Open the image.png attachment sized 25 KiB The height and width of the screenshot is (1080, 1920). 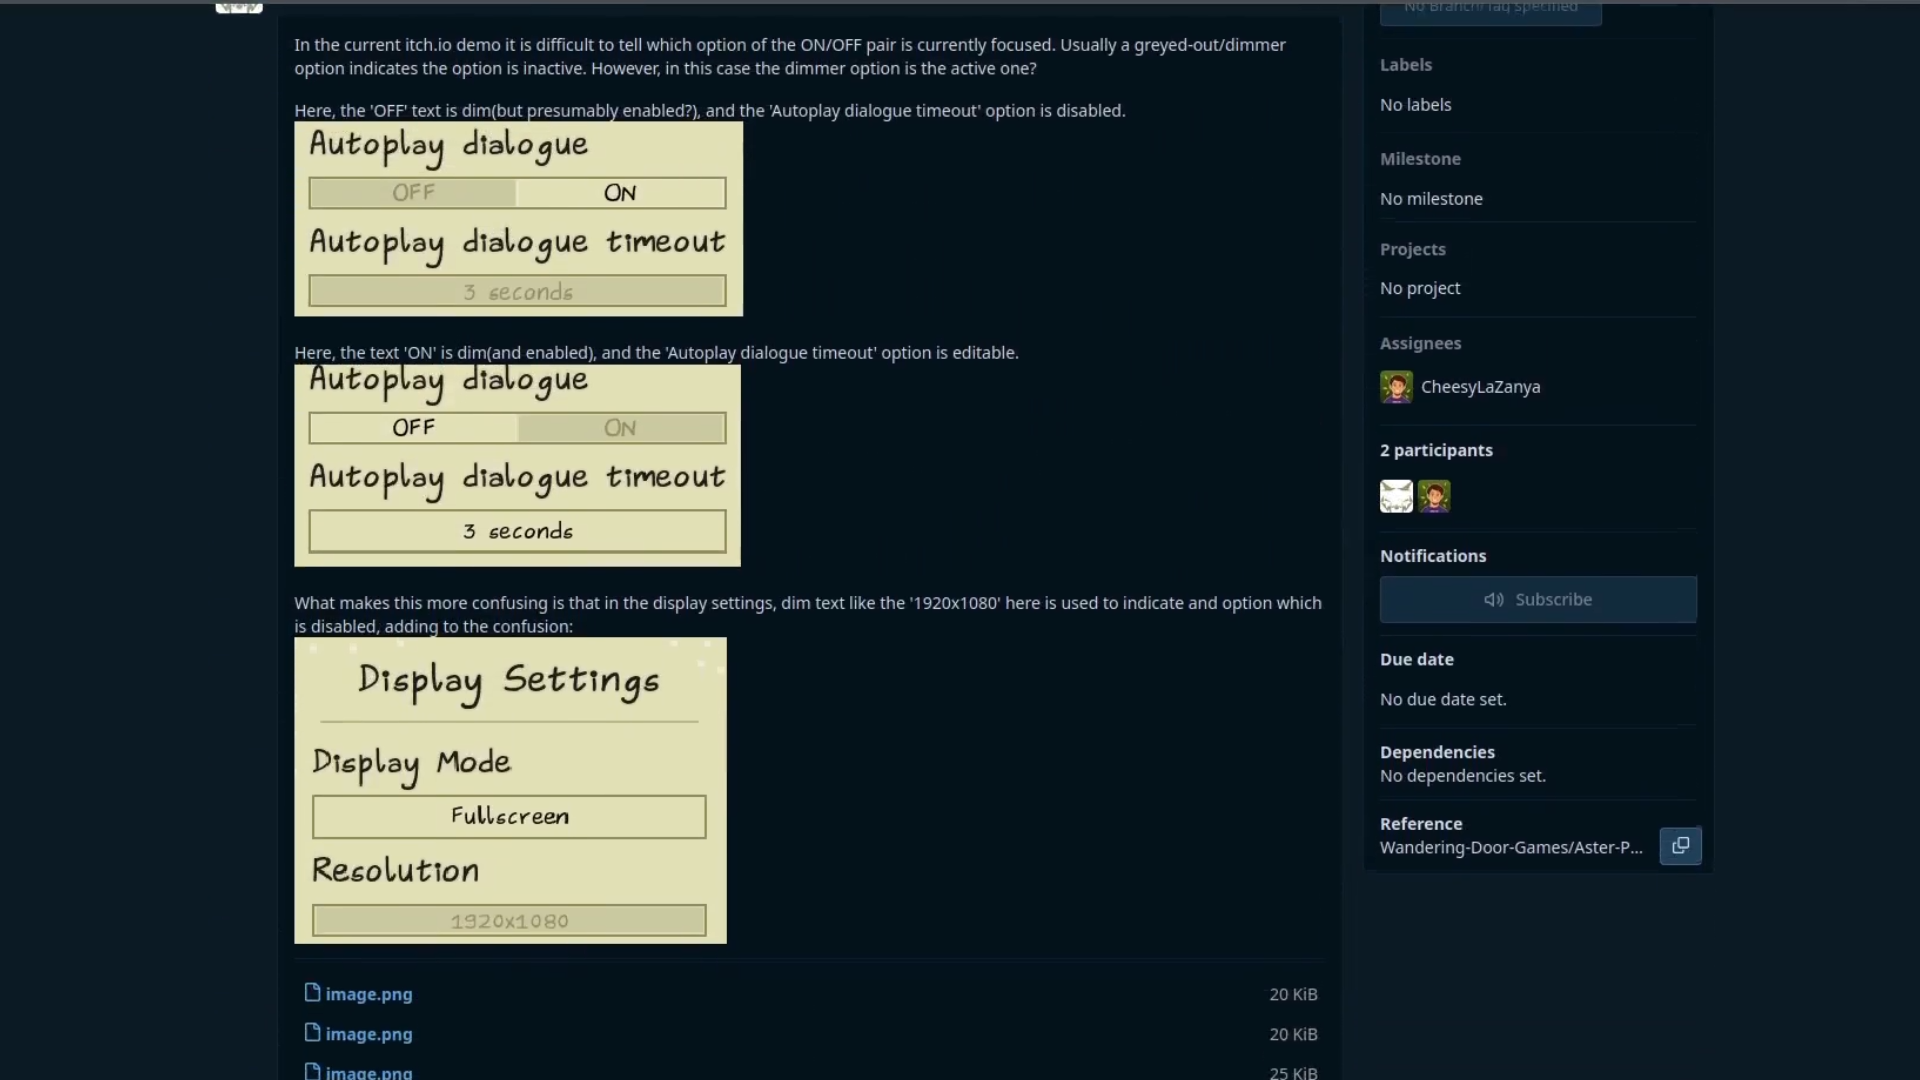click(368, 1072)
